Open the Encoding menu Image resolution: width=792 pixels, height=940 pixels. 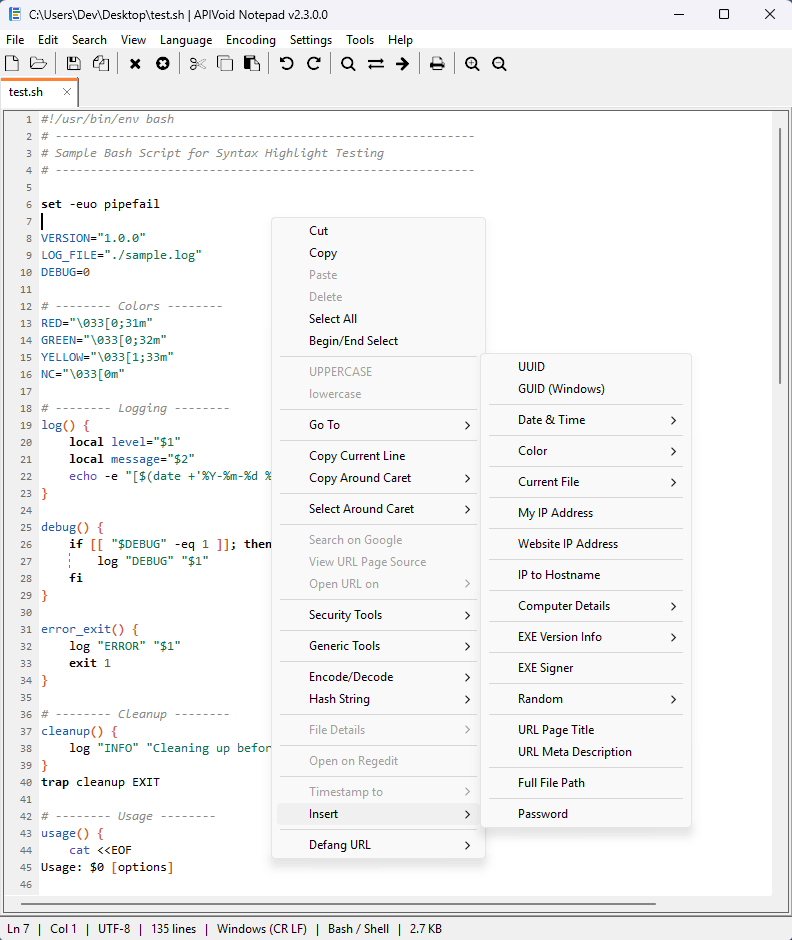click(x=251, y=40)
